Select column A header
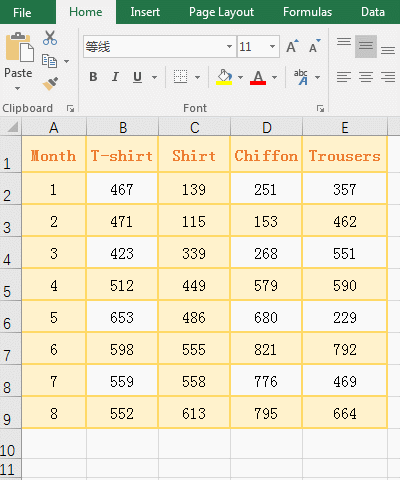400x480 pixels. tap(54, 127)
